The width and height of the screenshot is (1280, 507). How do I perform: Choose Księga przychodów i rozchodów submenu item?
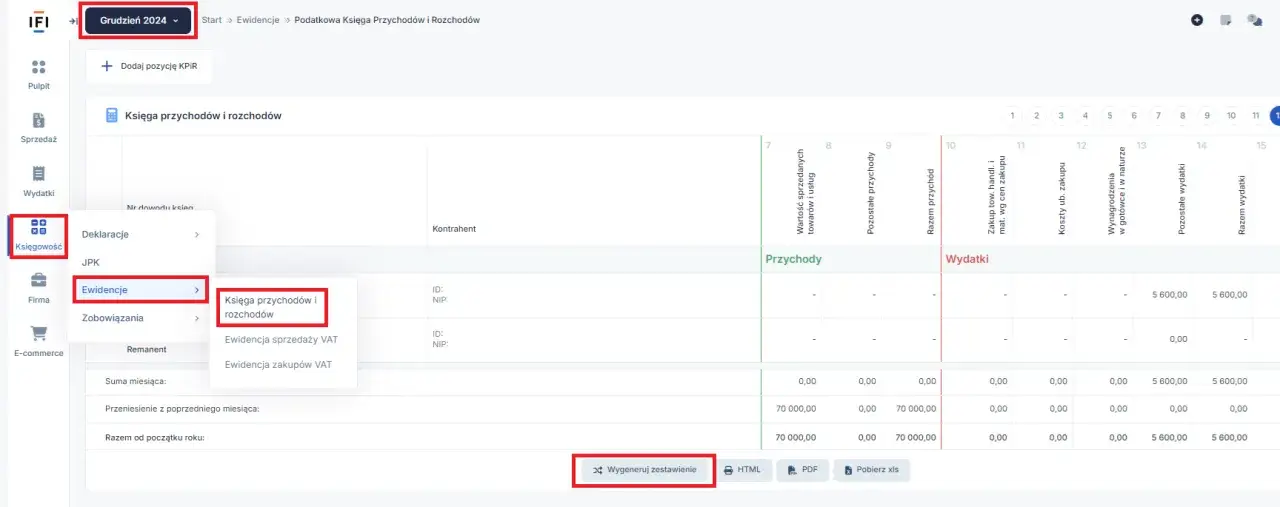click(271, 307)
